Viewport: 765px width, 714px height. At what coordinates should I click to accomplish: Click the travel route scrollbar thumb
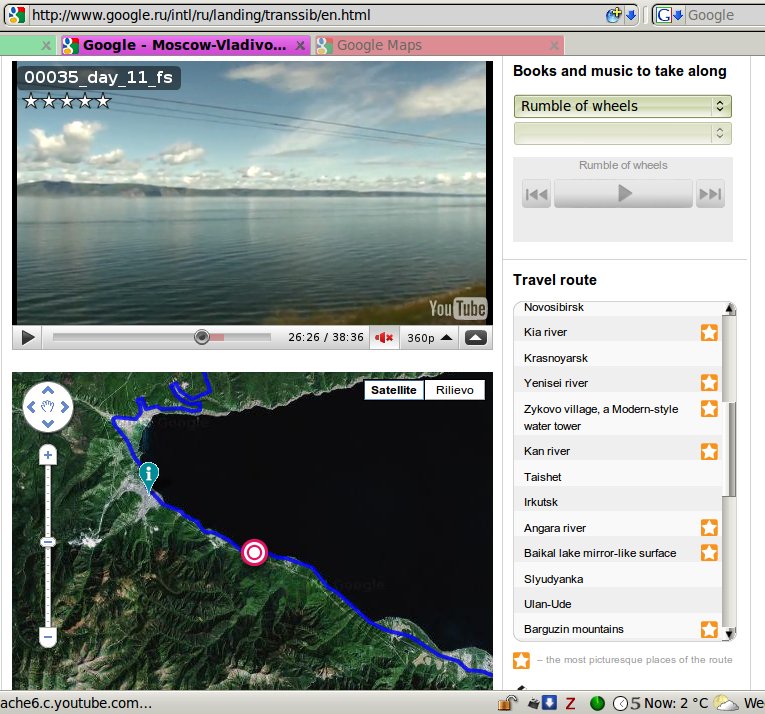point(731,449)
